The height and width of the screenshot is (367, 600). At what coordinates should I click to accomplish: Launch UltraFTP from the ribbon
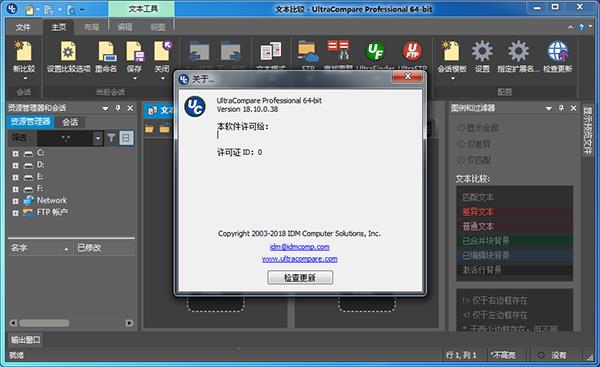(412, 52)
